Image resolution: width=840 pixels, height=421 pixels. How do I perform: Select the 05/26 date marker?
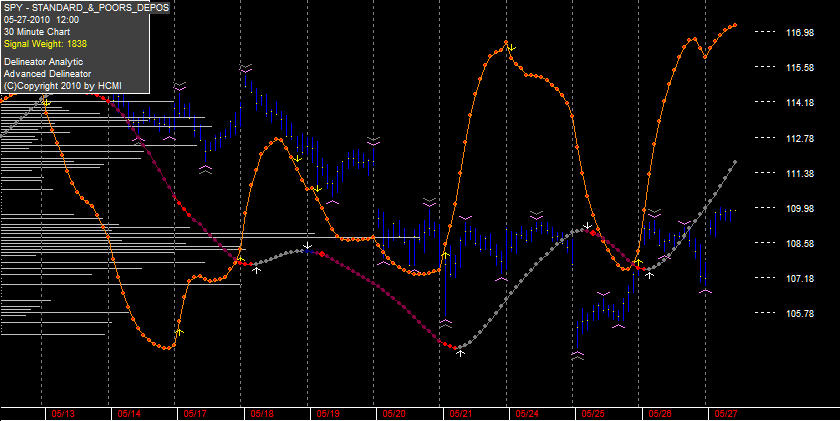tap(659, 414)
